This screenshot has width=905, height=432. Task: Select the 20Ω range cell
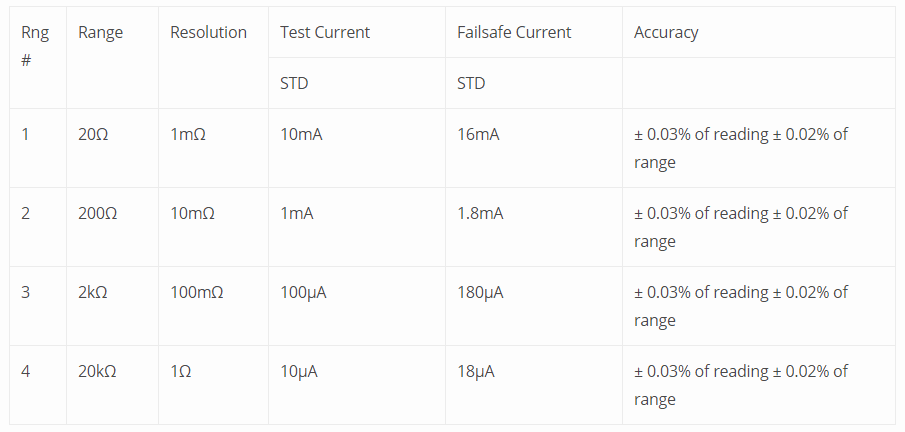93,134
